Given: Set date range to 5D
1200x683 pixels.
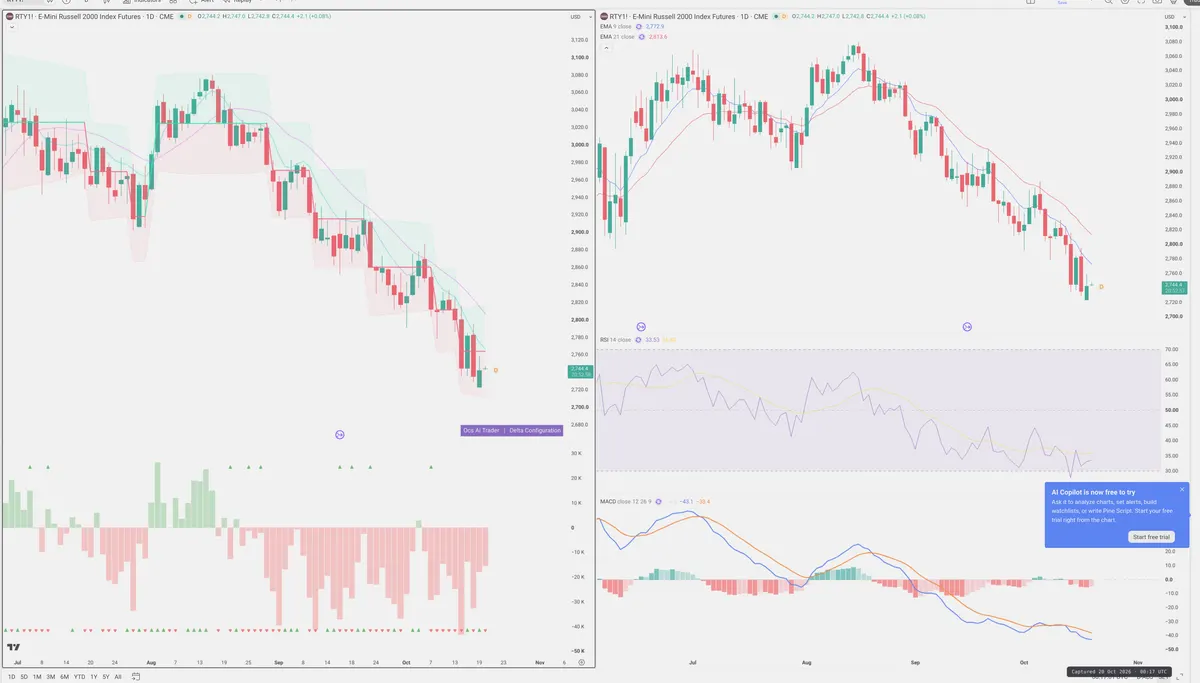Looking at the screenshot, I should pyautogui.click(x=24, y=677).
